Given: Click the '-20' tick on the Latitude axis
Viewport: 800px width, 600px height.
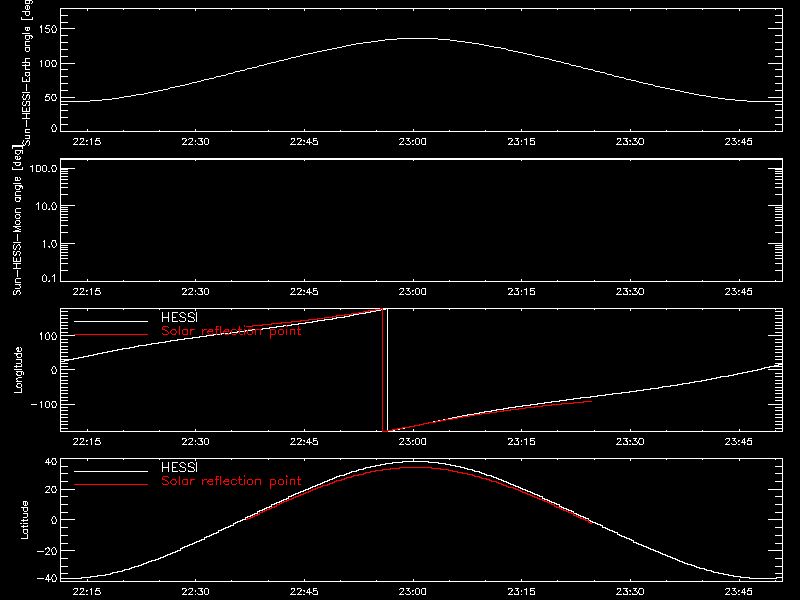Looking at the screenshot, I should tap(47, 551).
